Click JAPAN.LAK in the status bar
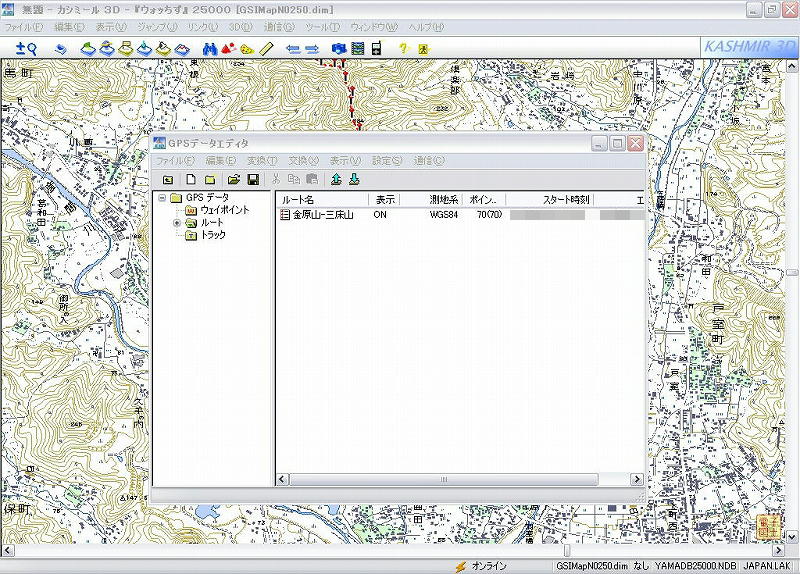Image resolution: width=800 pixels, height=574 pixels. [767, 566]
